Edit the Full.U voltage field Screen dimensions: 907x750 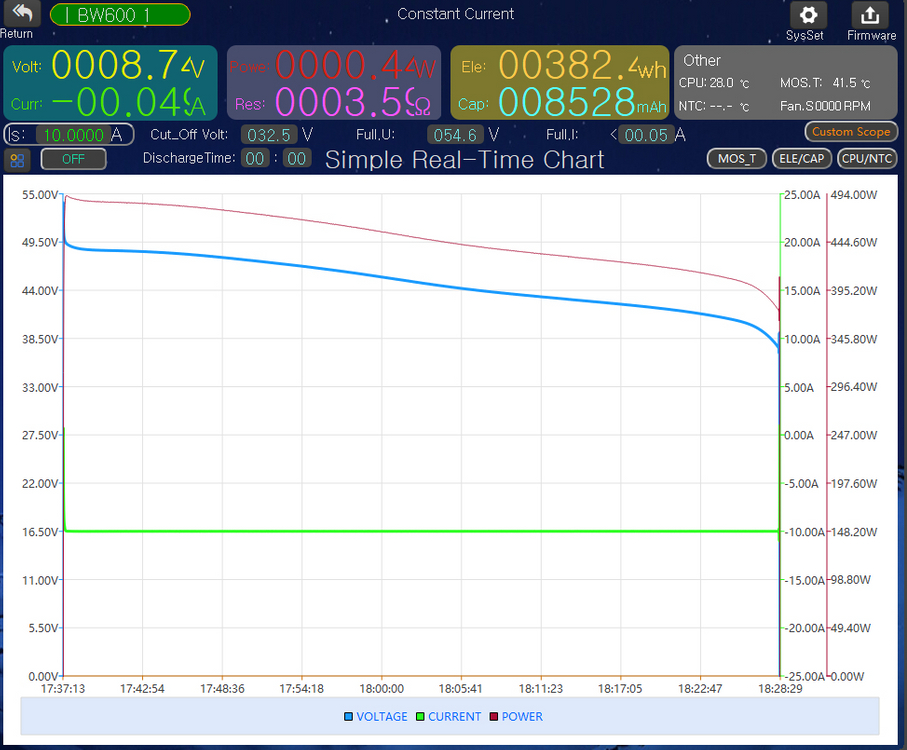coord(455,135)
